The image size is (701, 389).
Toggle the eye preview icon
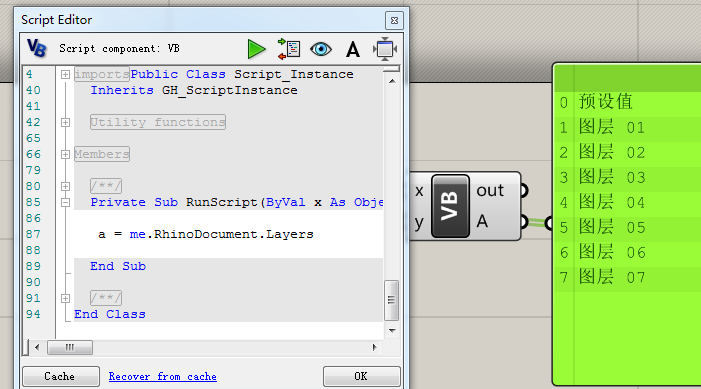[x=321, y=49]
